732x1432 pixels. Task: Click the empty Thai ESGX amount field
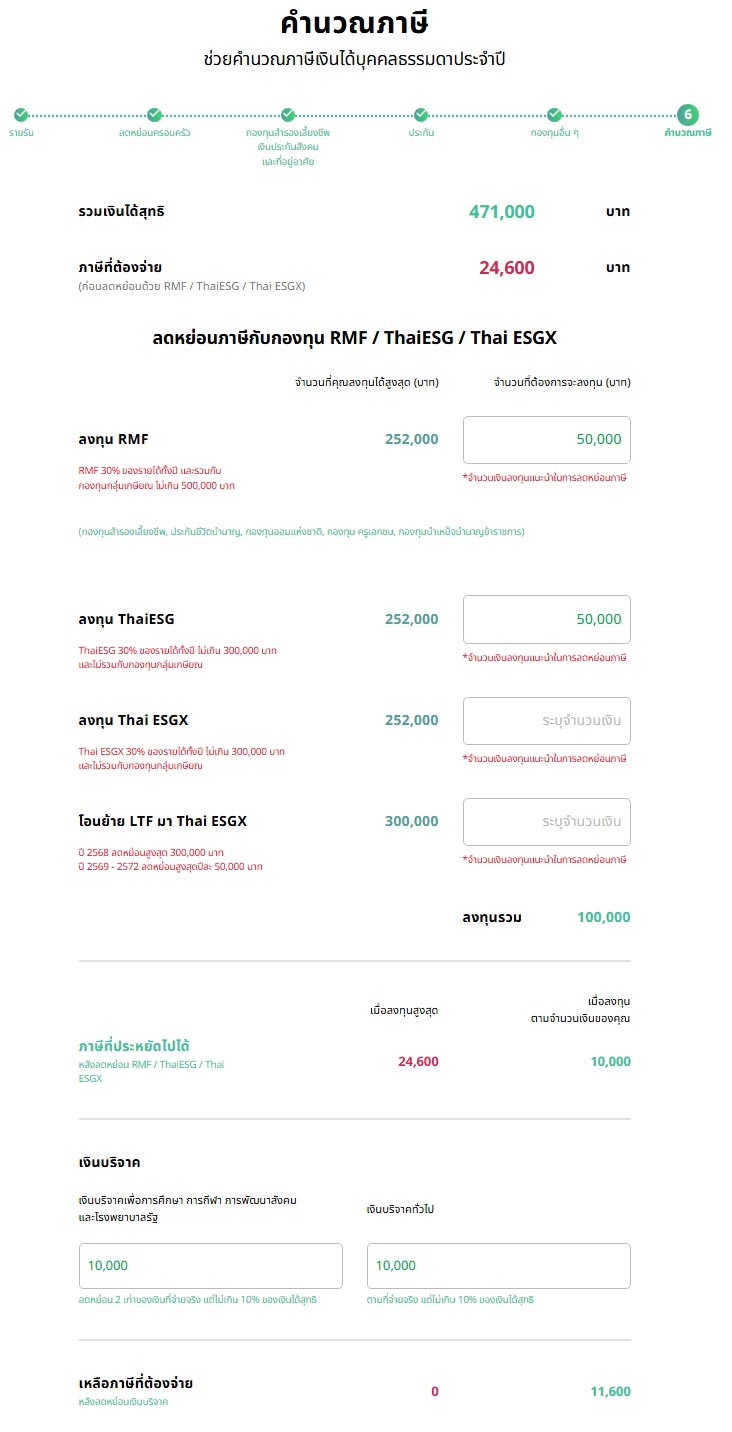coord(546,721)
